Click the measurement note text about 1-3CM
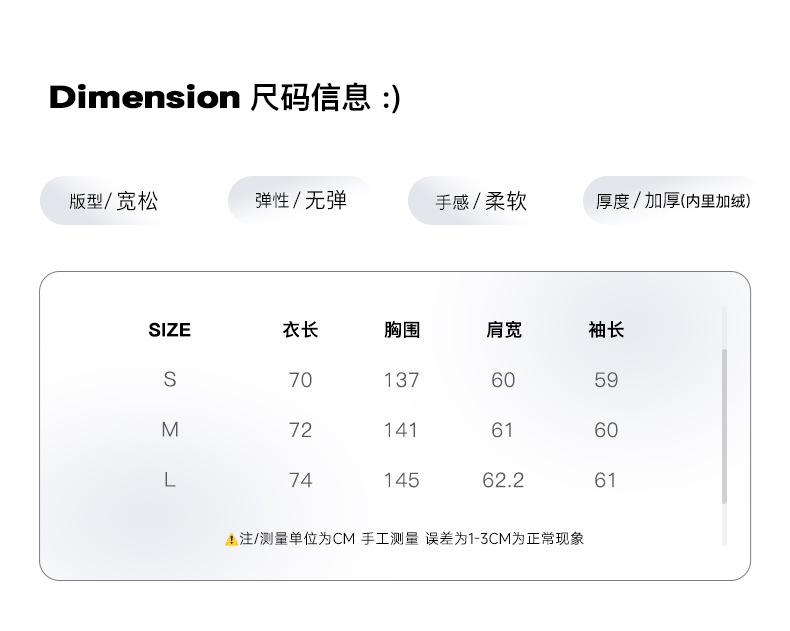Image resolution: width=790 pixels, height=631 pixels. pyautogui.click(x=412, y=539)
